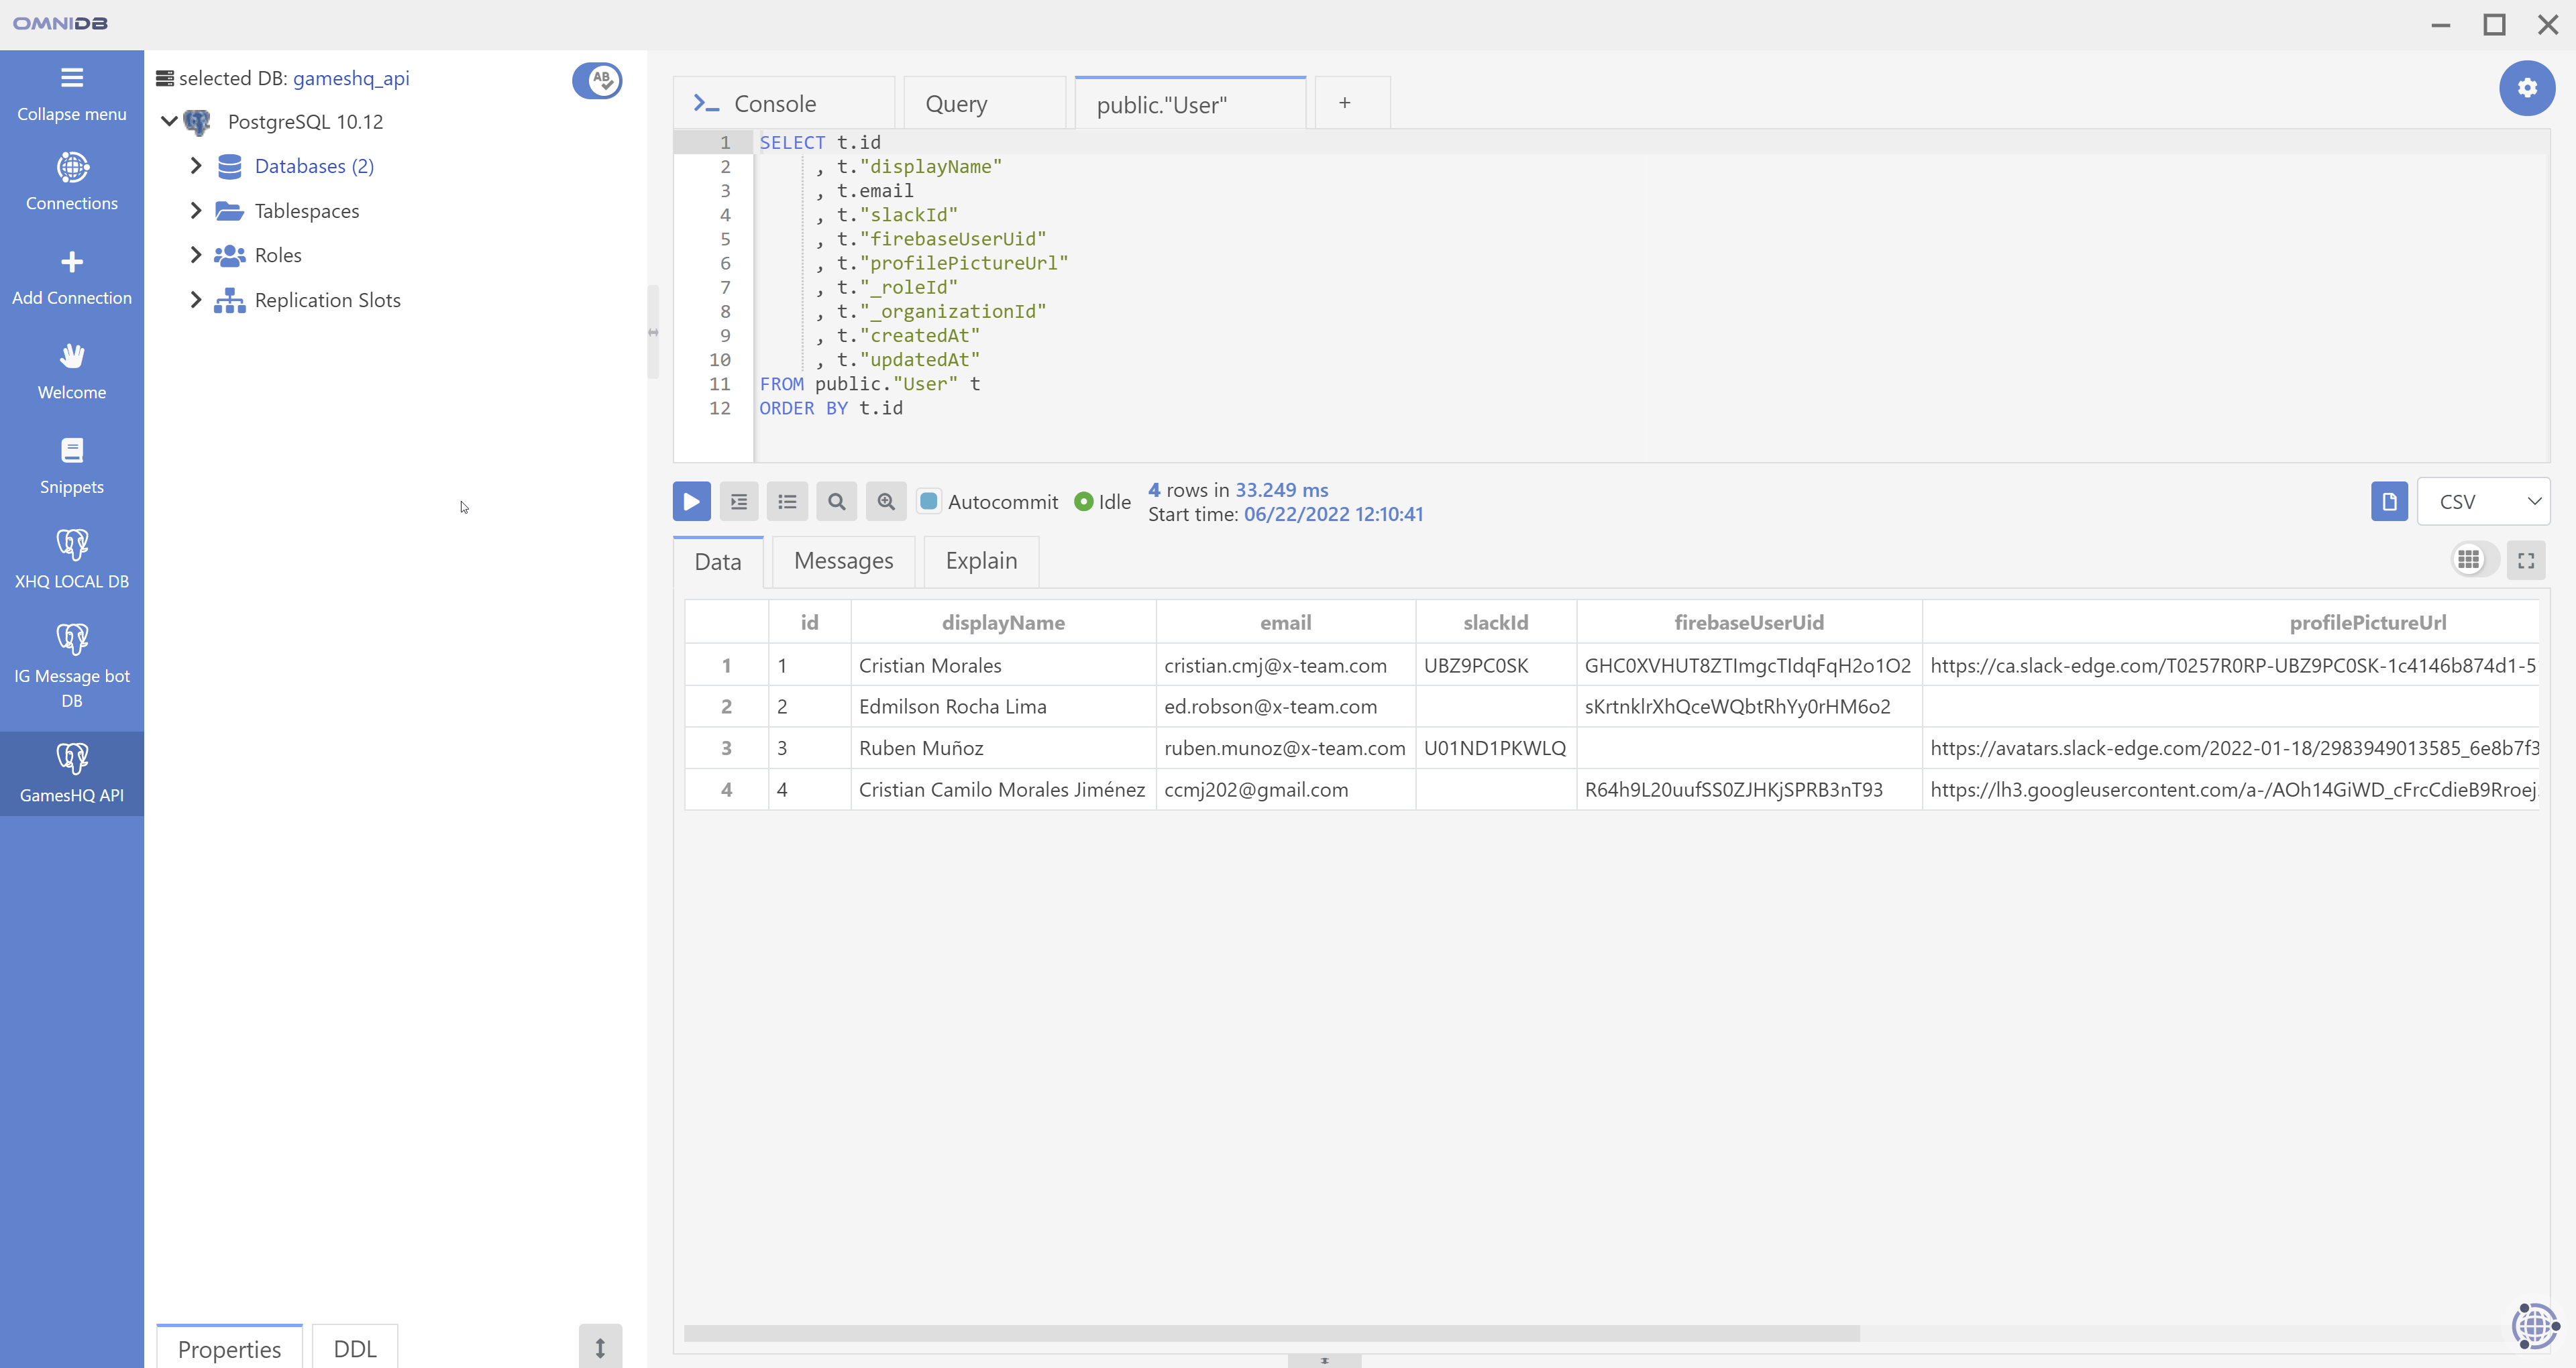Image resolution: width=2576 pixels, height=1368 pixels.
Task: Open Snippets in the sidebar
Action: click(71, 465)
